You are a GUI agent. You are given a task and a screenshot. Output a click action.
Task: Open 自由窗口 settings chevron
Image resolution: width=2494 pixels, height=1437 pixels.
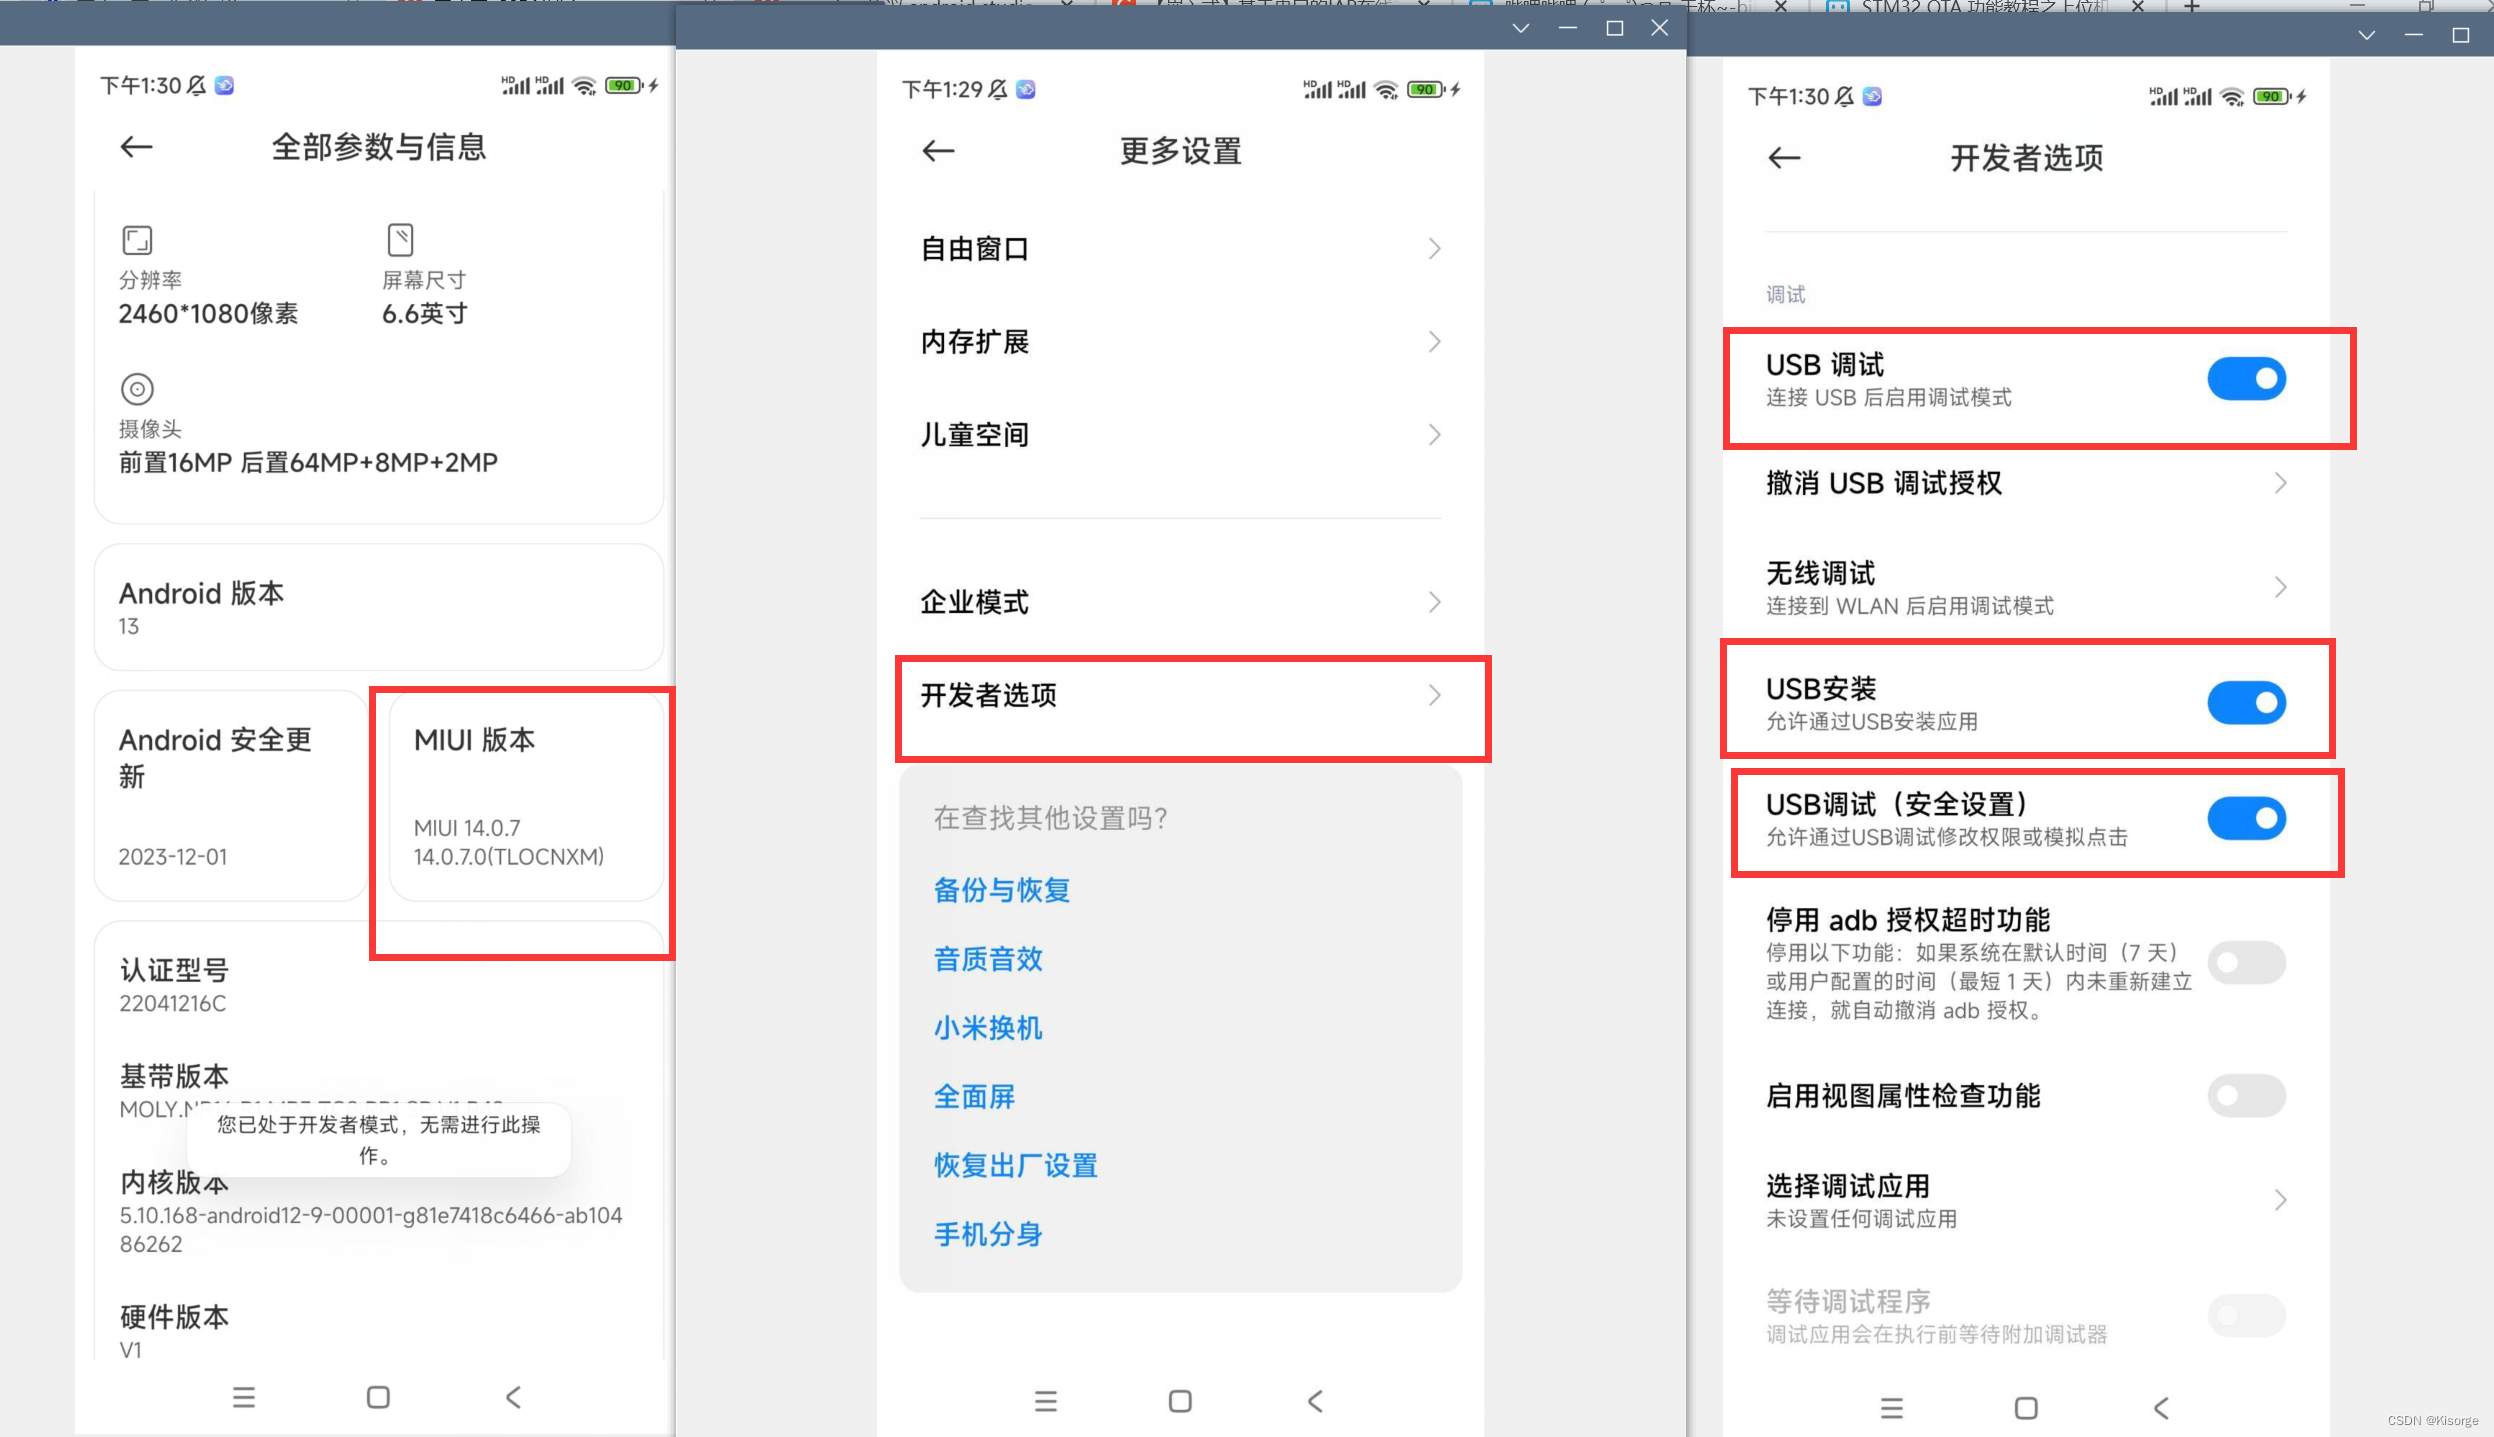pos(1435,249)
